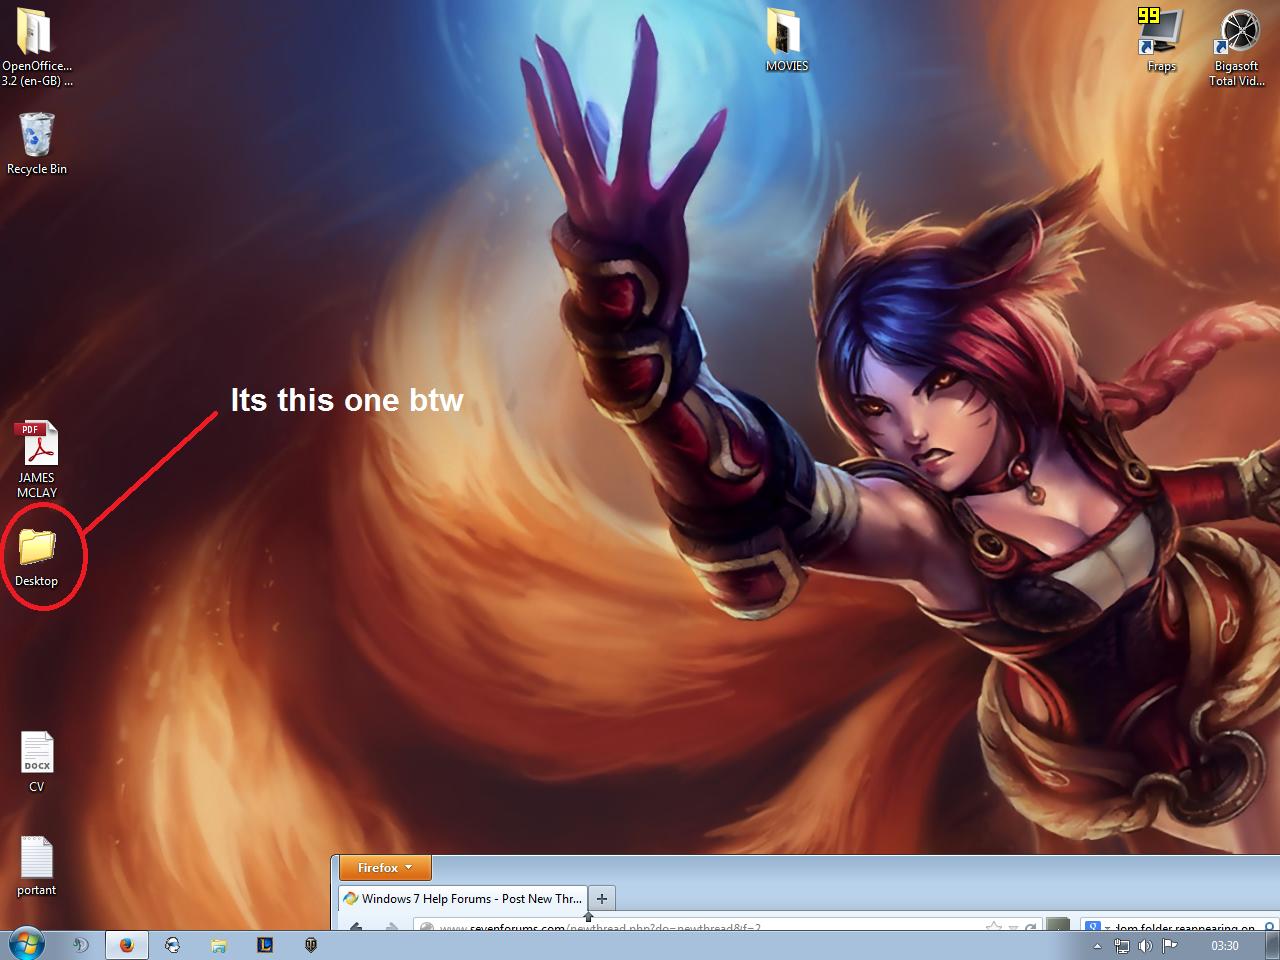This screenshot has width=1280, height=960.
Task: Open a new Firefox tab
Action: 602,898
